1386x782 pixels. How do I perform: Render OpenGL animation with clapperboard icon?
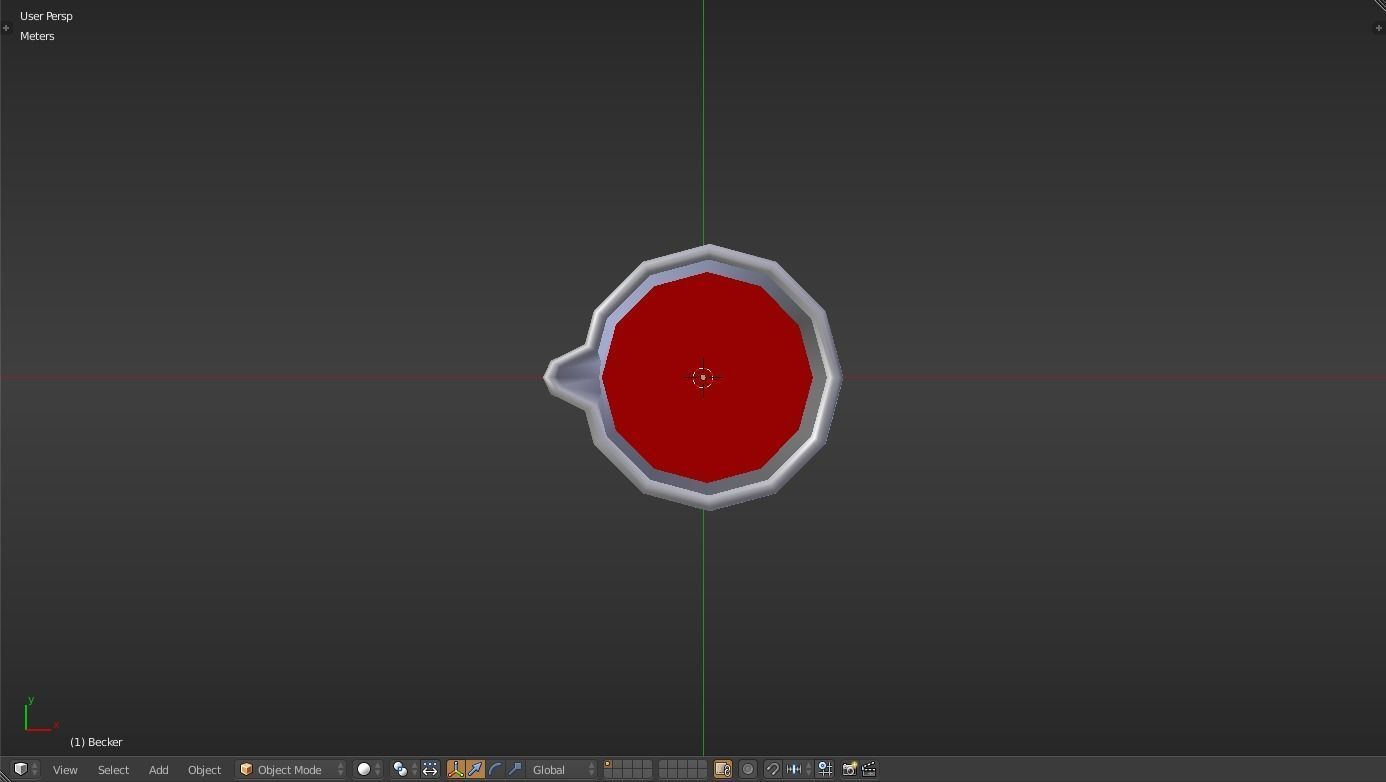click(x=869, y=769)
